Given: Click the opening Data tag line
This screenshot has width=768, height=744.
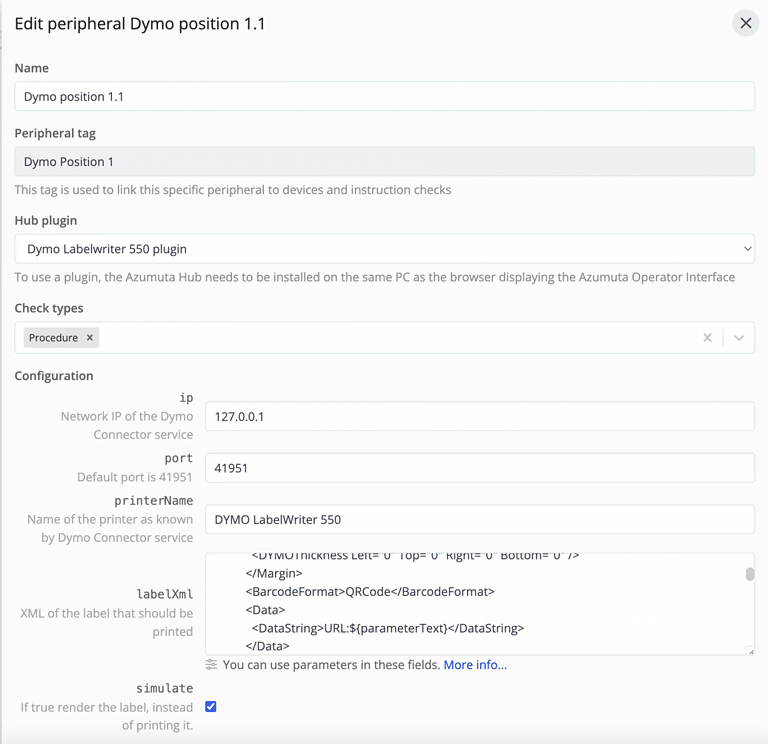Looking at the screenshot, I should tap(265, 610).
